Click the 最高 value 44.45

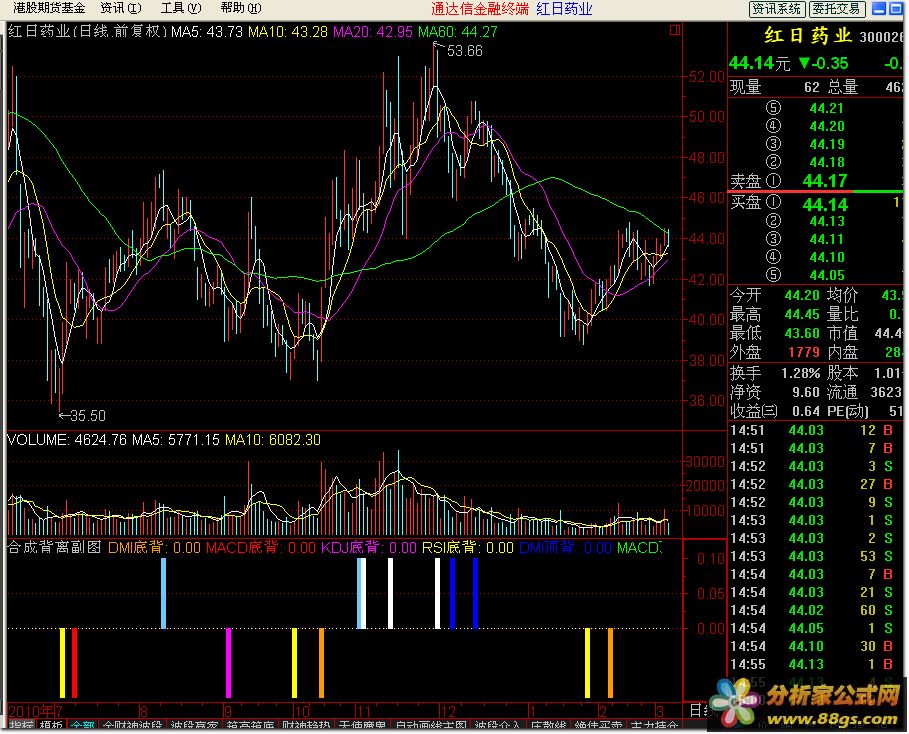tap(802, 315)
